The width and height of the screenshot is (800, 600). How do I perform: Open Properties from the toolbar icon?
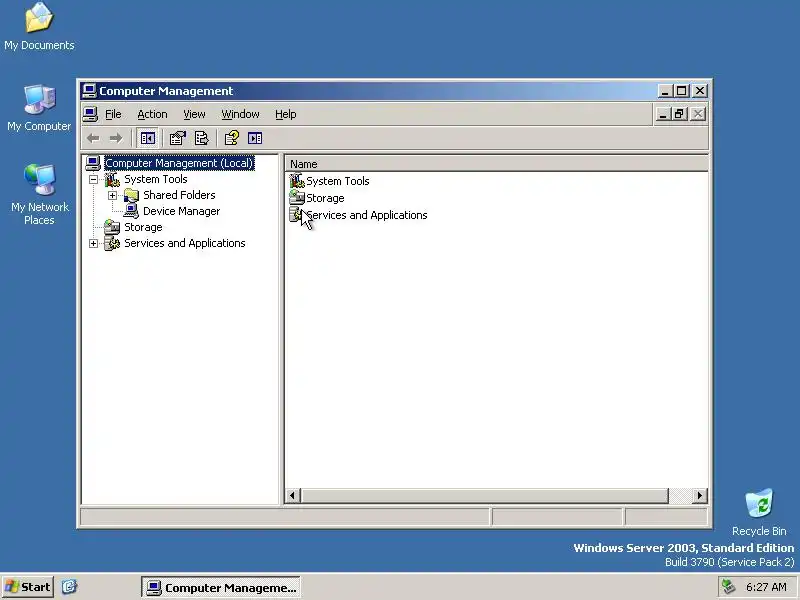pos(178,138)
